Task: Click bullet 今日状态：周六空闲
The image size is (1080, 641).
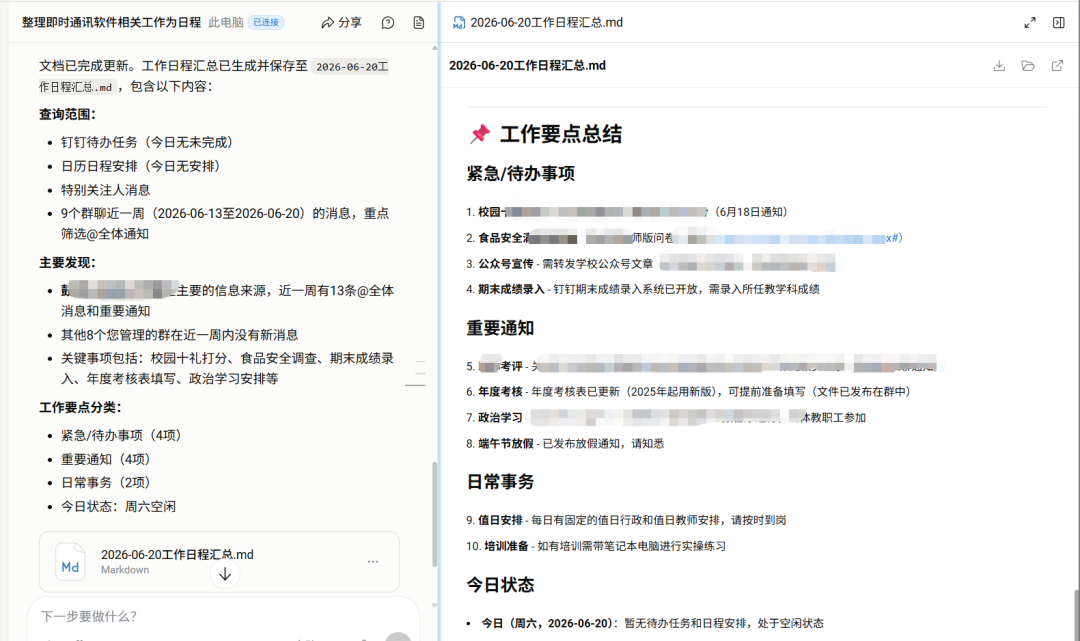Action: (x=118, y=507)
